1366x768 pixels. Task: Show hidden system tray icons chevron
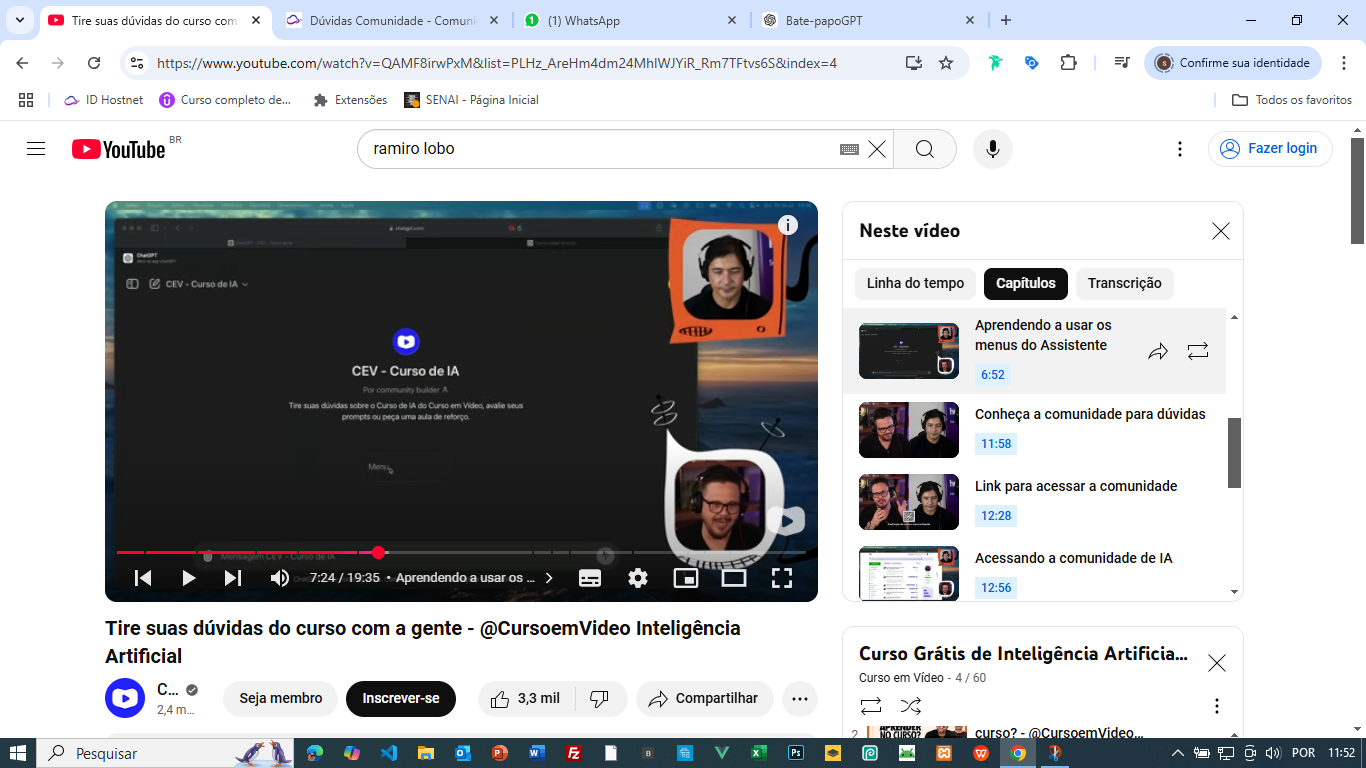[1178, 753]
